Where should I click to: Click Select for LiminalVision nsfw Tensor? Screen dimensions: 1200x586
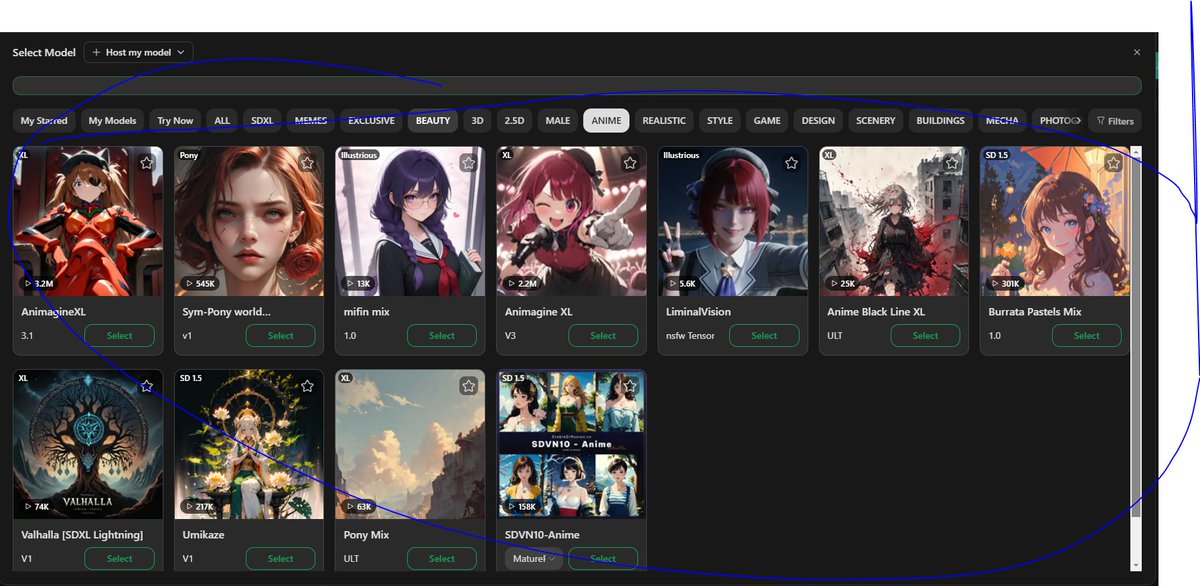coord(764,336)
